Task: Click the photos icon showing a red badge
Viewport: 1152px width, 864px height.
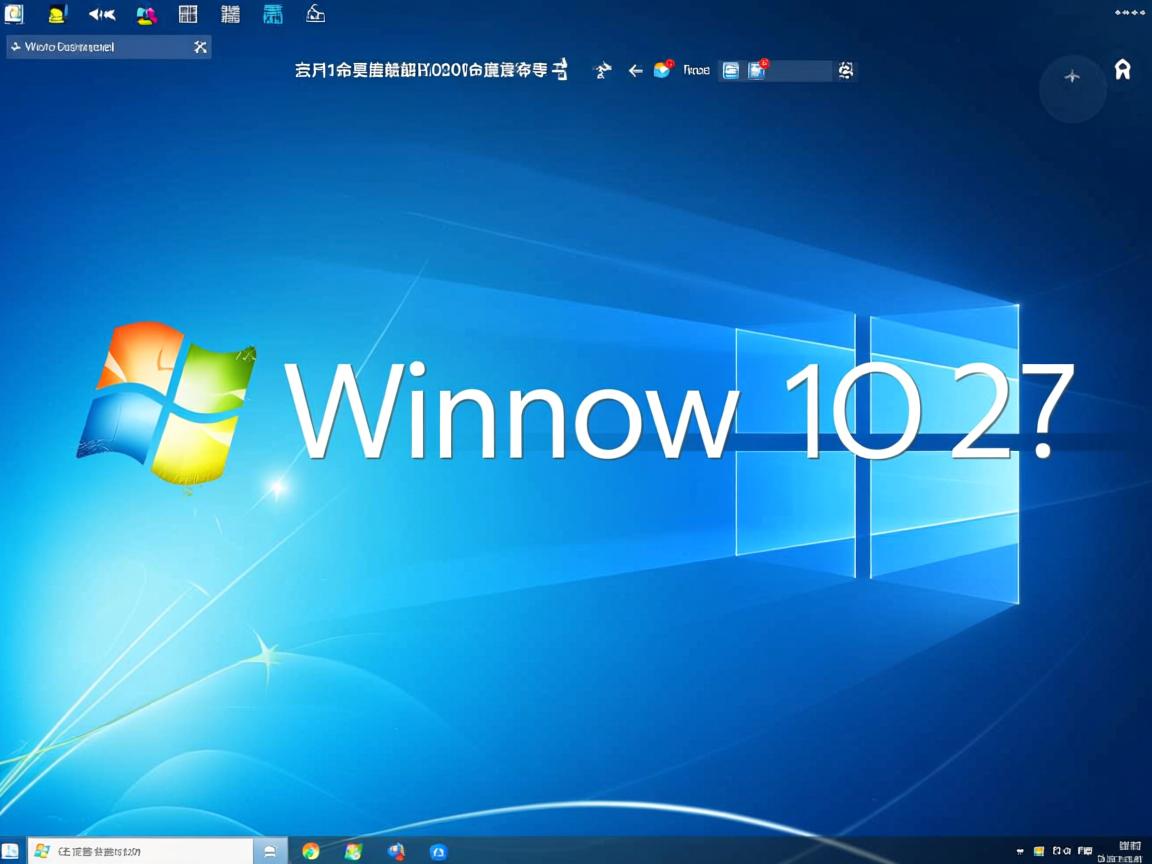Action: tap(756, 70)
